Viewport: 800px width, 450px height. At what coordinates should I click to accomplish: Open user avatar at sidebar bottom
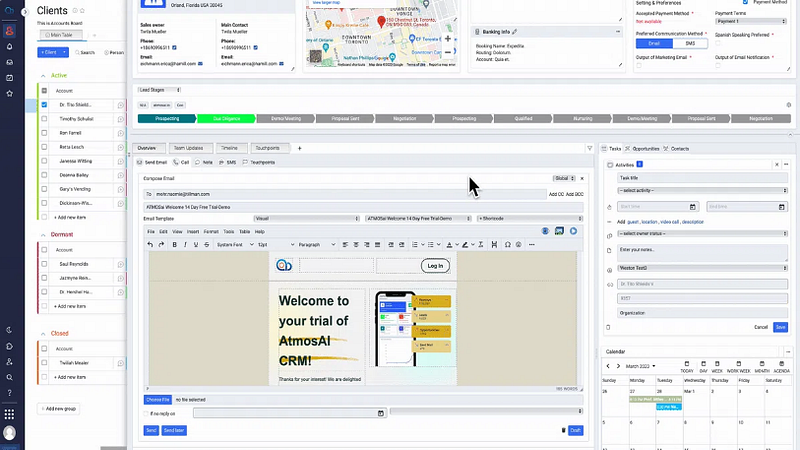tap(9, 433)
